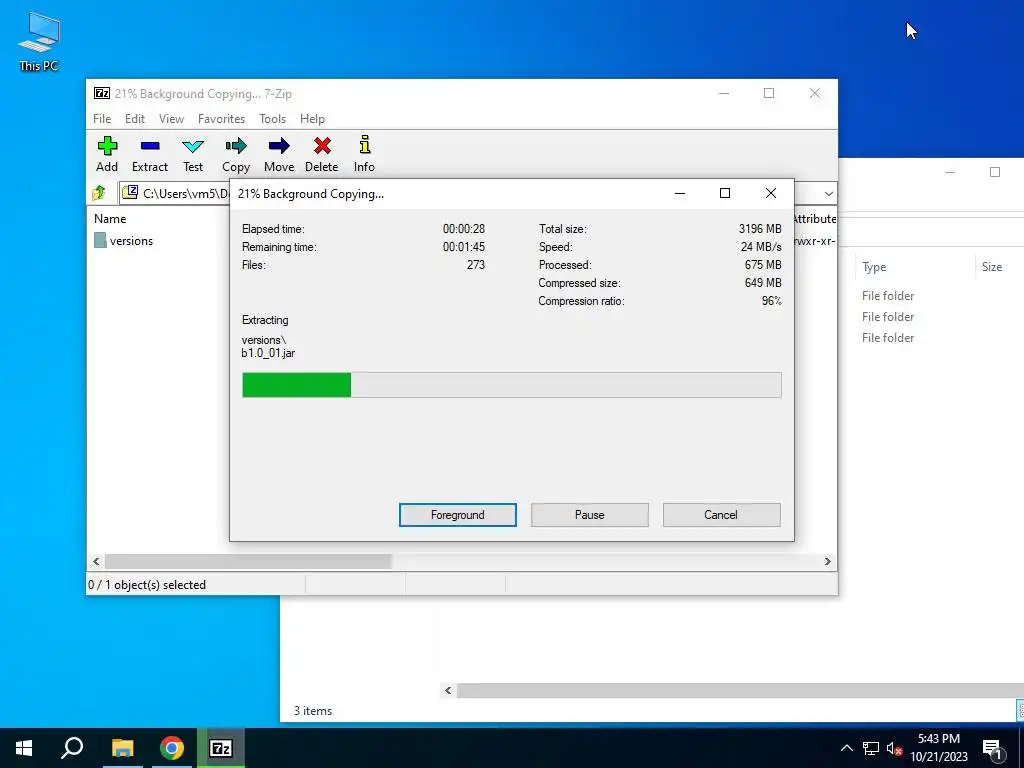Click the Type column header in Explorer window

tap(874, 266)
